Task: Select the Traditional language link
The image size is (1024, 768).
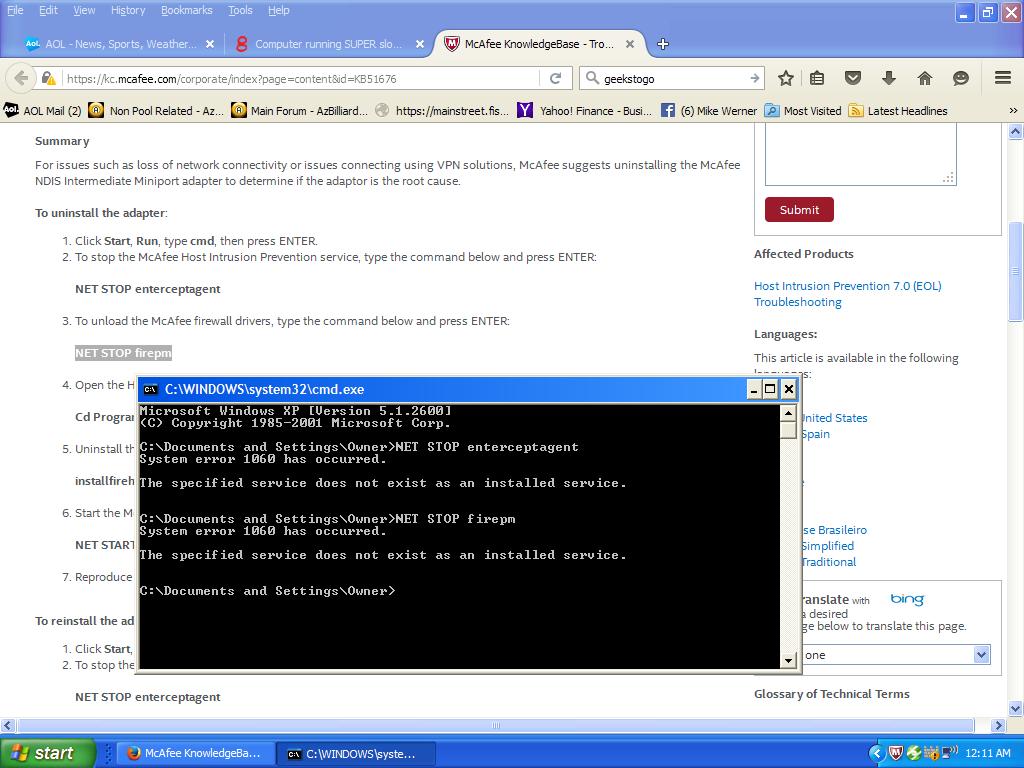Action: (829, 562)
